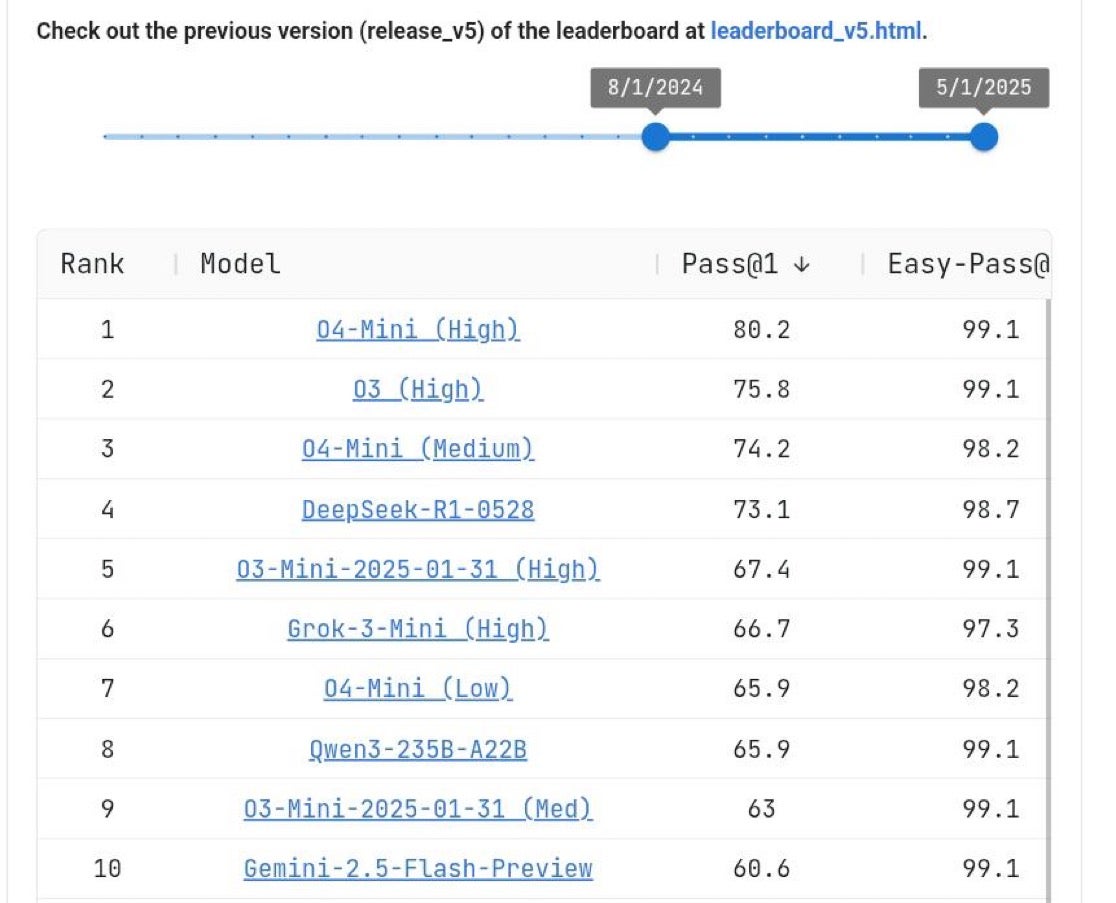Open the Qwen3-235B-A22B model link
Screen dimensions: 1116x903
[417, 749]
